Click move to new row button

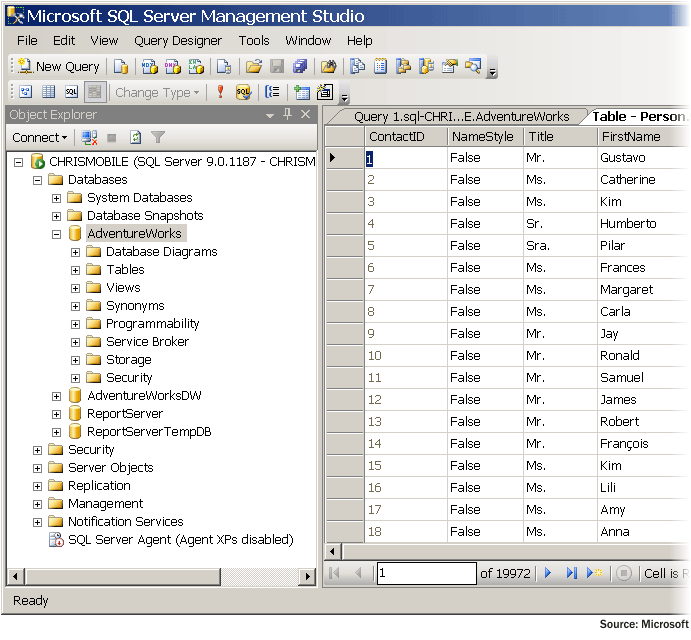[x=594, y=573]
